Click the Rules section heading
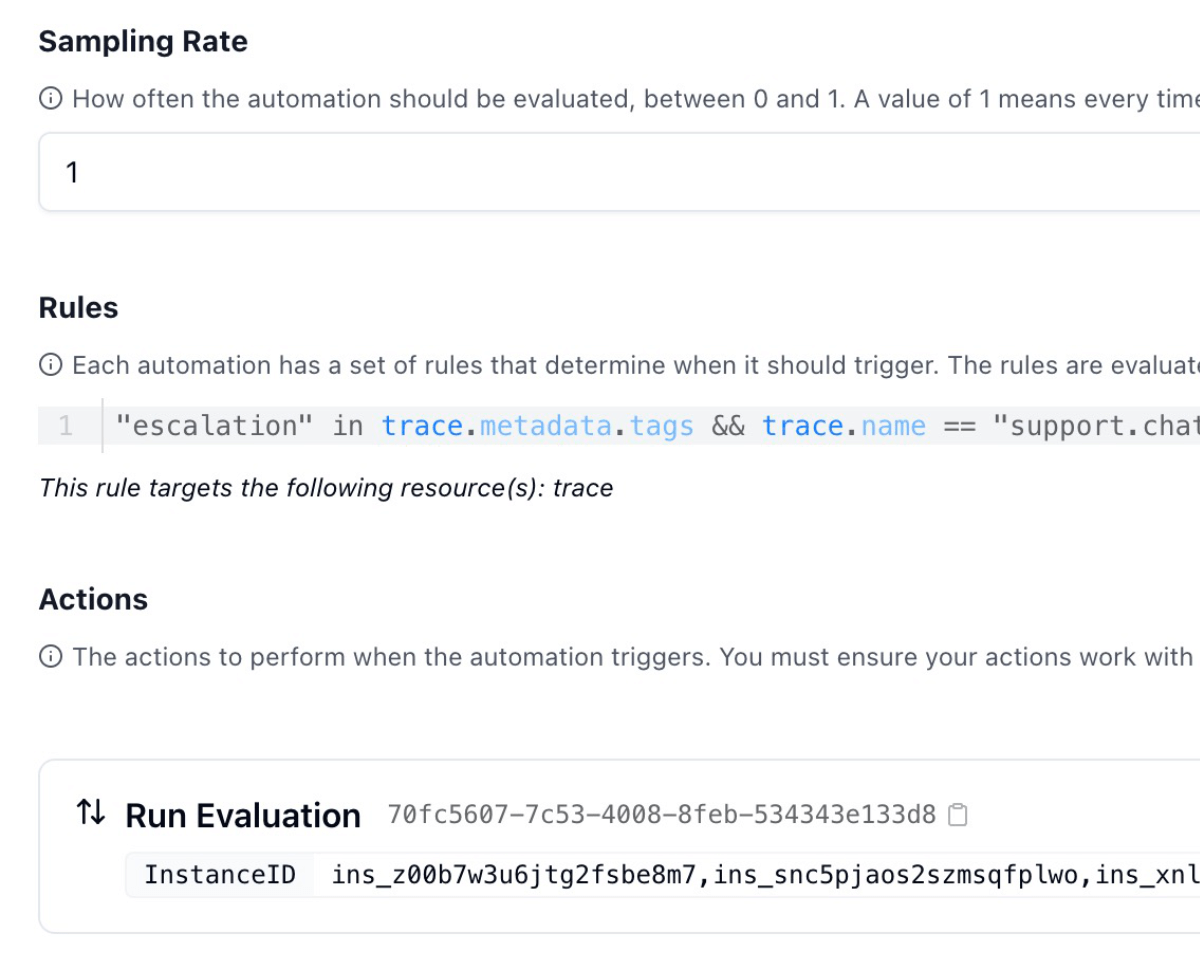 pos(77,308)
